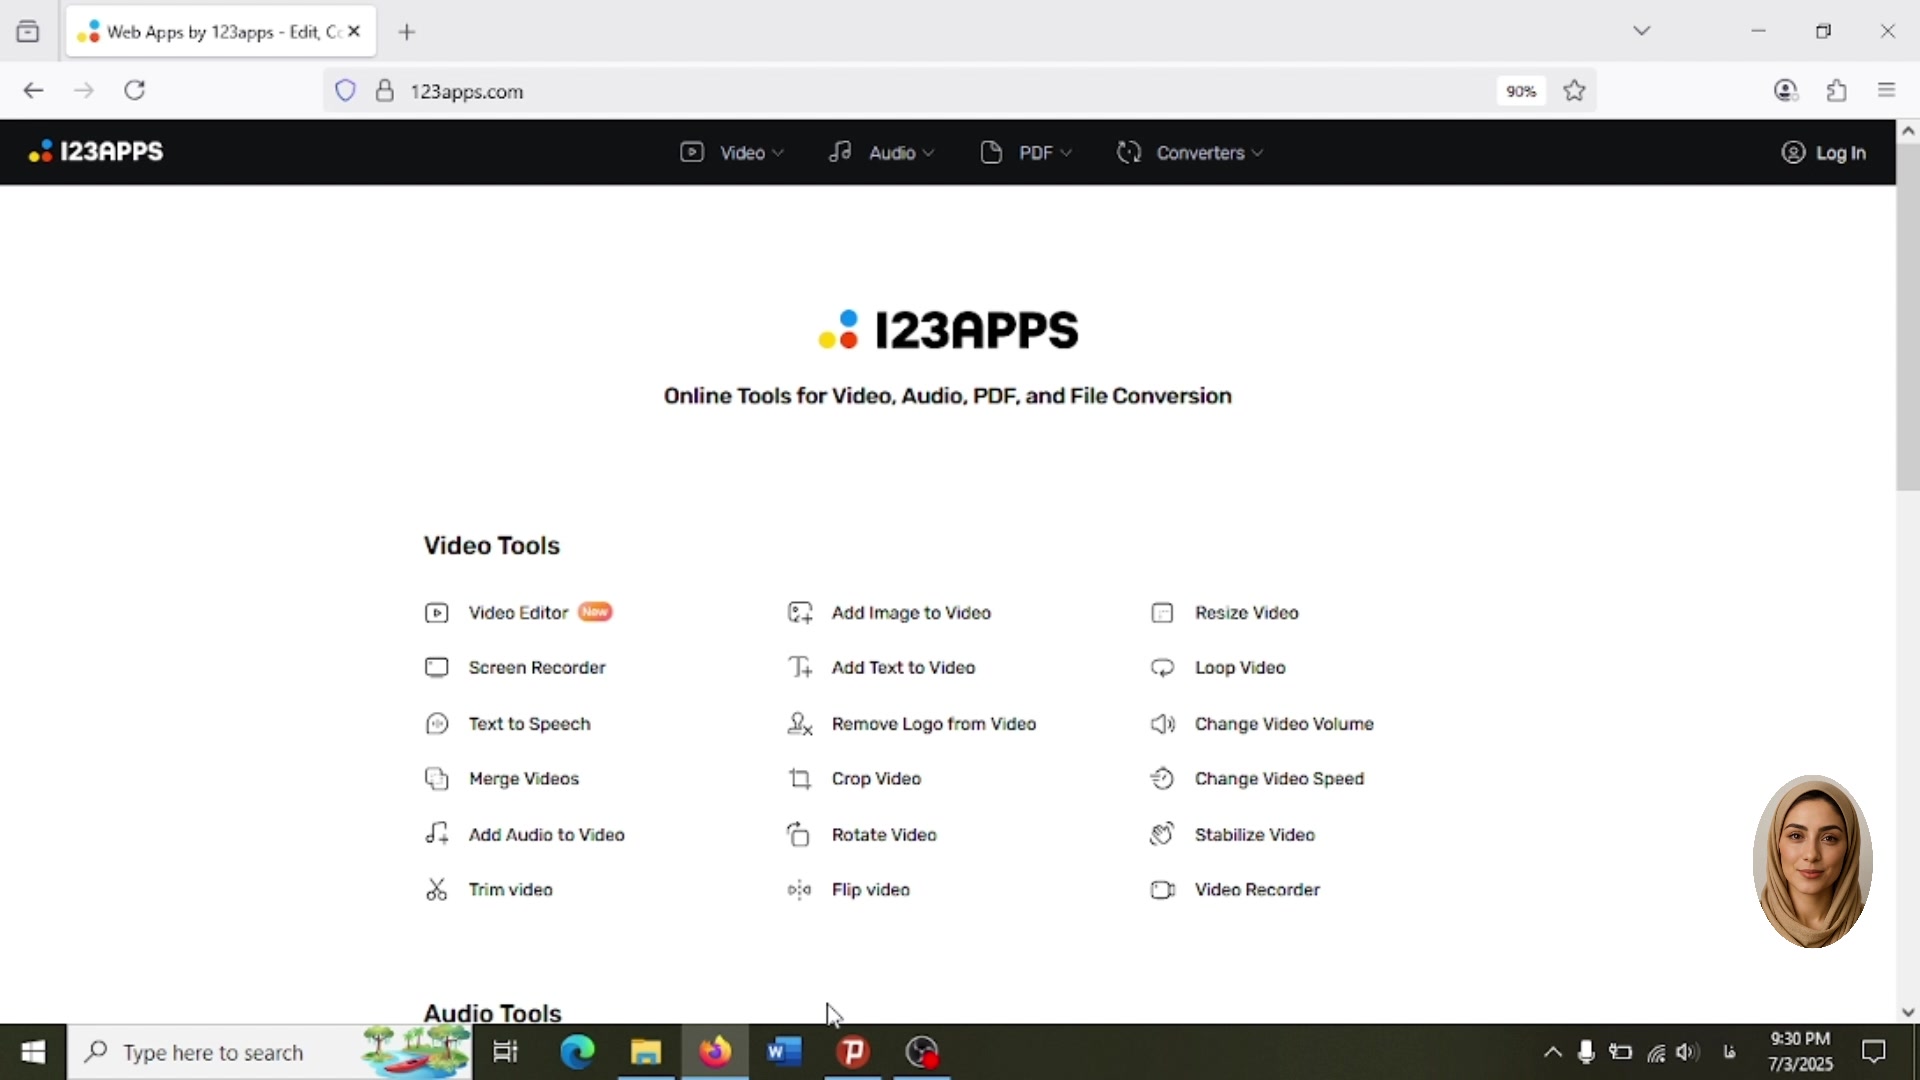
Task: Click the Change Video Volume speaker icon
Action: [1162, 724]
